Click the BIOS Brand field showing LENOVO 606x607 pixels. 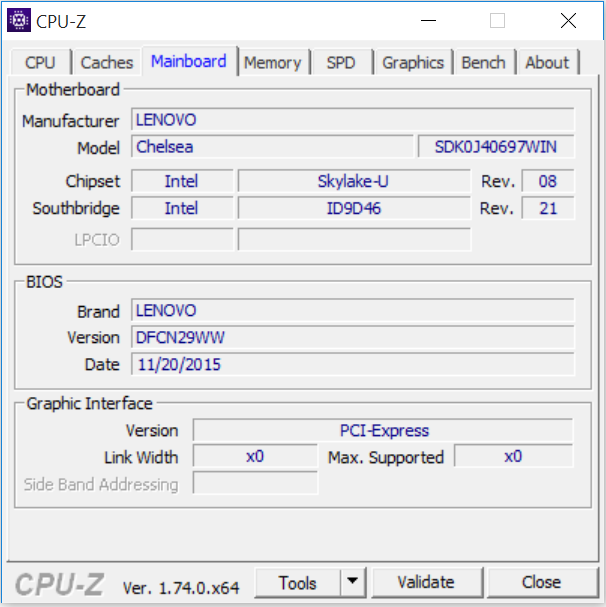pos(353,310)
